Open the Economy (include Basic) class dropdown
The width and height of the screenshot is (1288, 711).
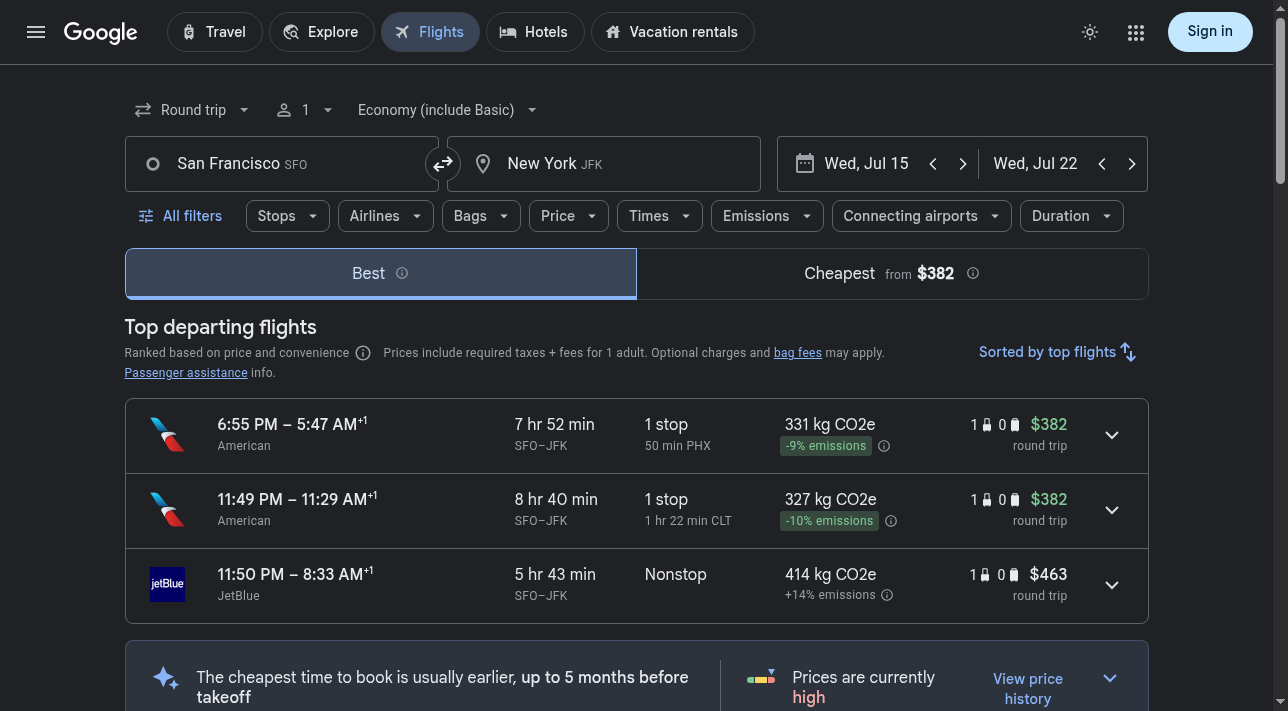click(447, 110)
